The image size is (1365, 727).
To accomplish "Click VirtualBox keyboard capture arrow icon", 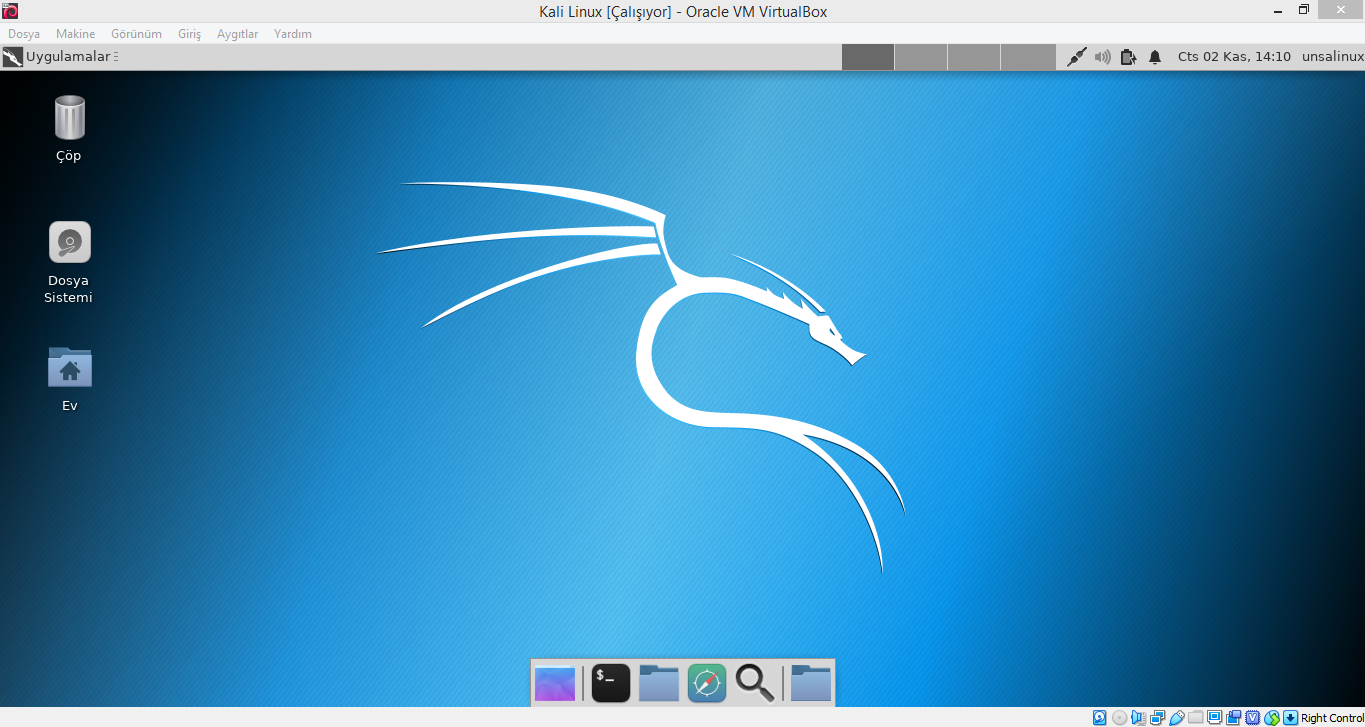I will tap(1290, 718).
